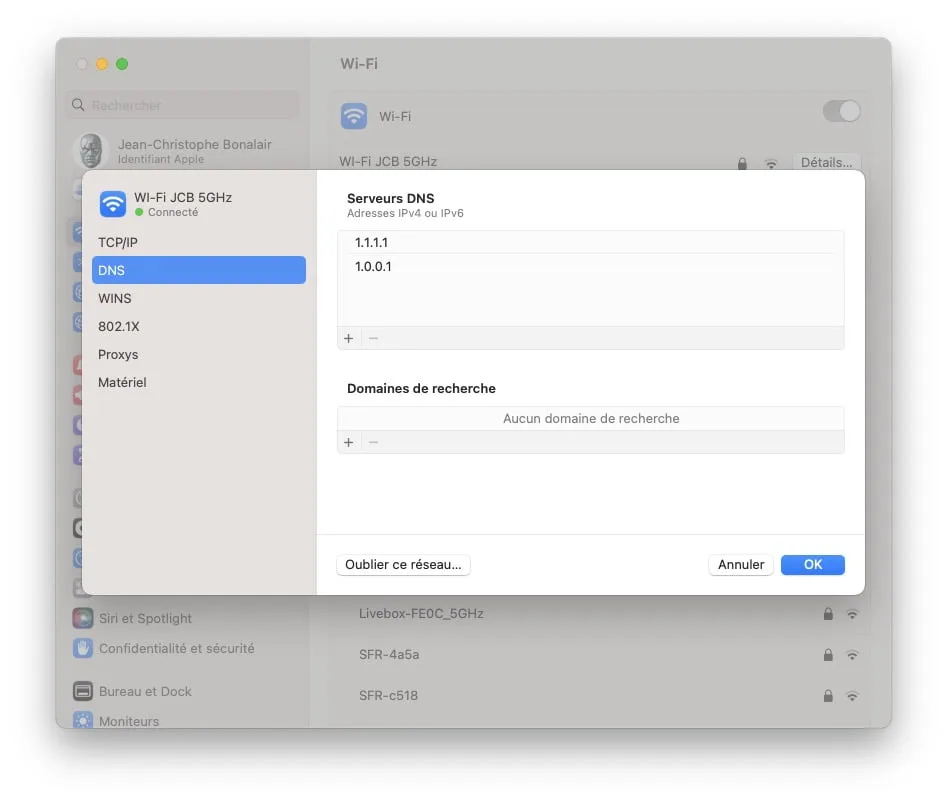Viewport: 947px width, 802px height.
Task: Click the Siri et Spotlight icon
Action: (x=83, y=618)
